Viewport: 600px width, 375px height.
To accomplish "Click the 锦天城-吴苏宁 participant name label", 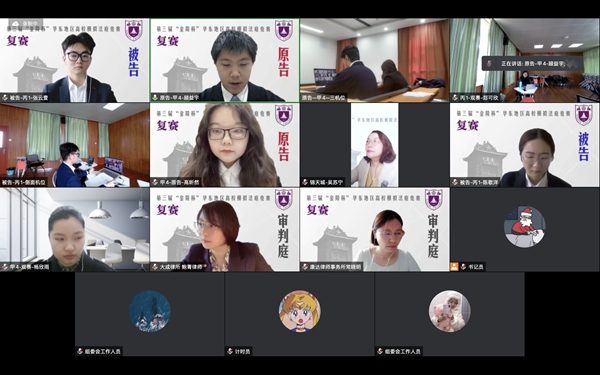I will coord(327,182).
